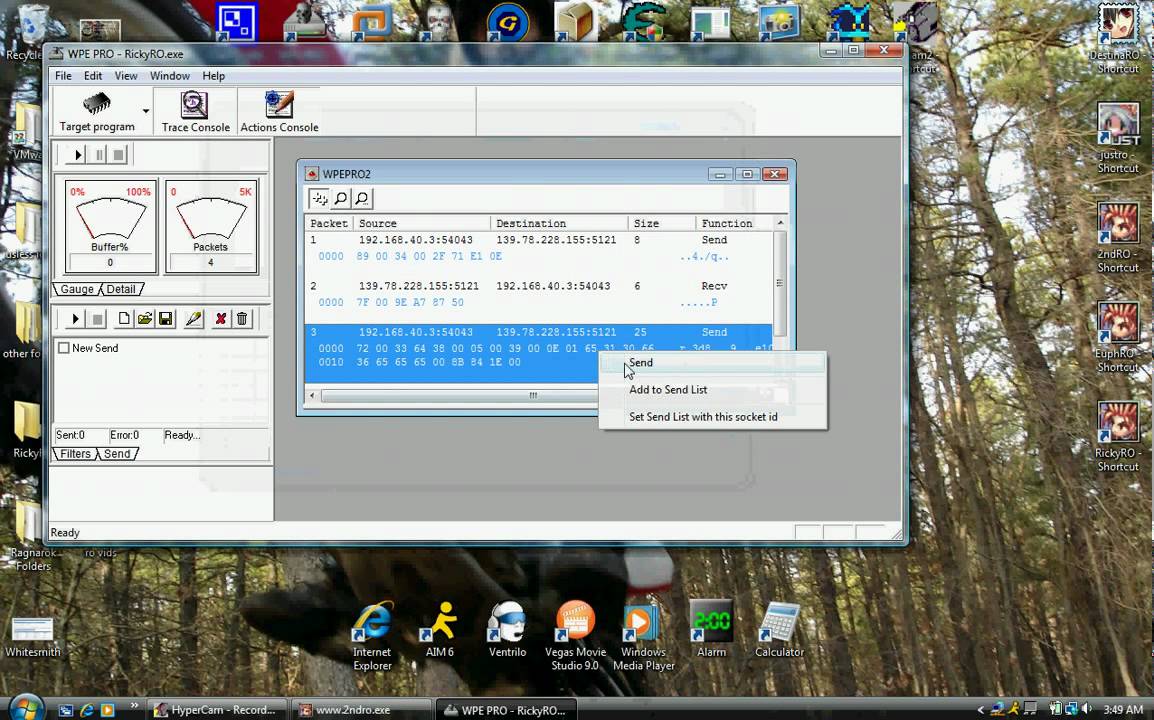Open the Actions Console
1154x720 pixels.
[279, 112]
